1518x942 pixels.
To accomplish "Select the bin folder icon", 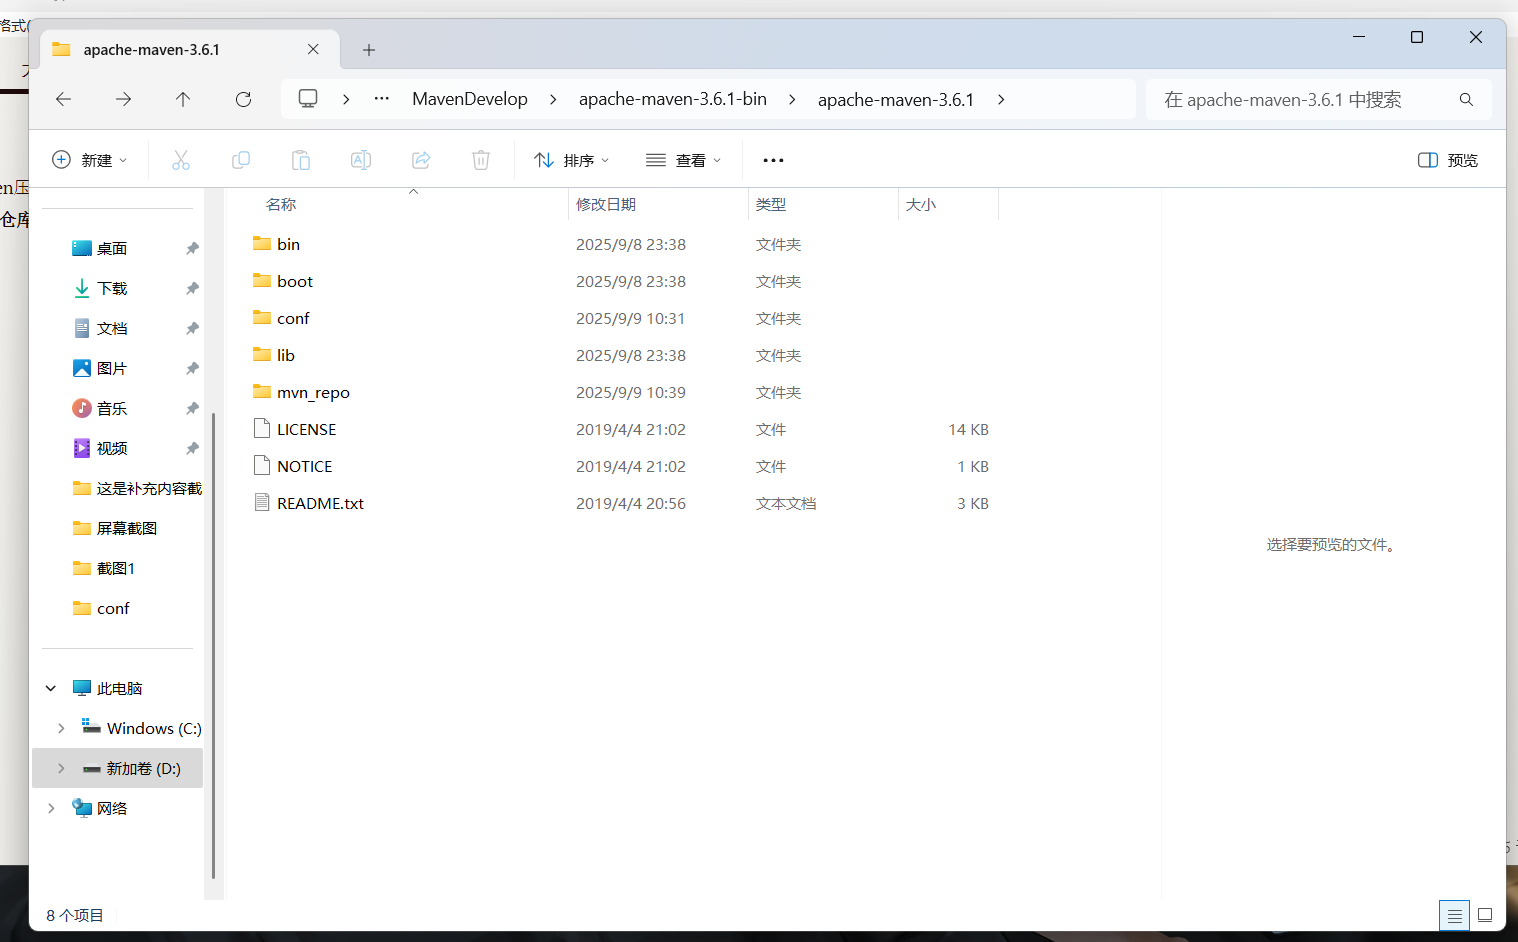I will (x=262, y=243).
